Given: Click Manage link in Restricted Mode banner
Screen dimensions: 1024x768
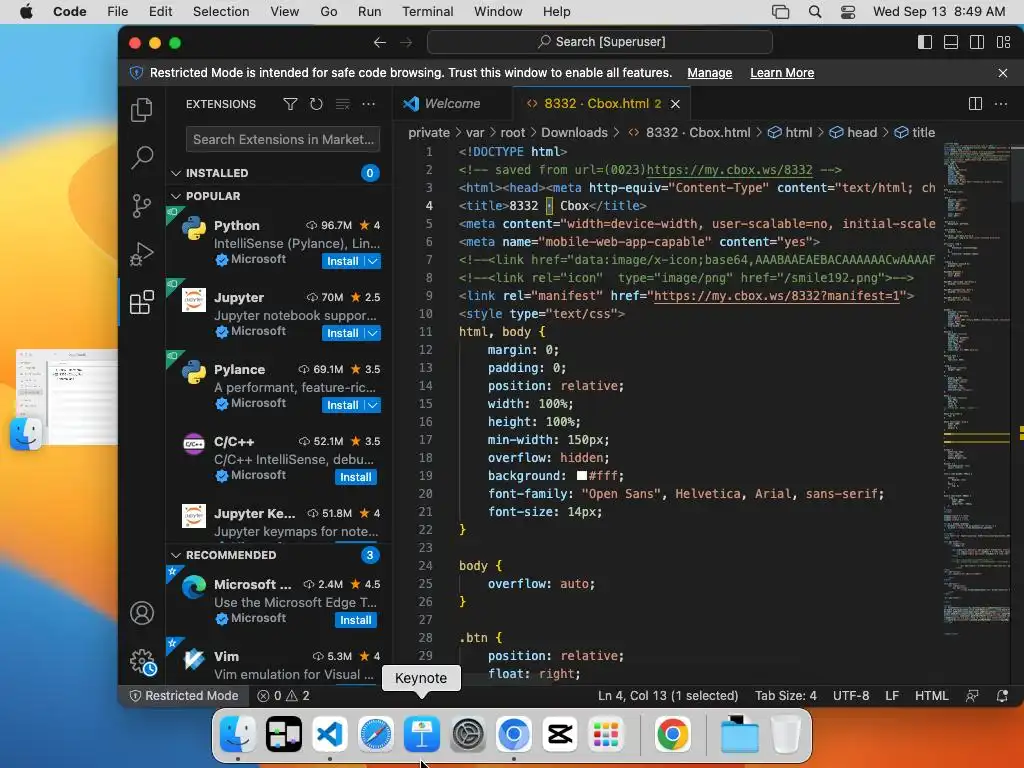Looking at the screenshot, I should pyautogui.click(x=709, y=73).
